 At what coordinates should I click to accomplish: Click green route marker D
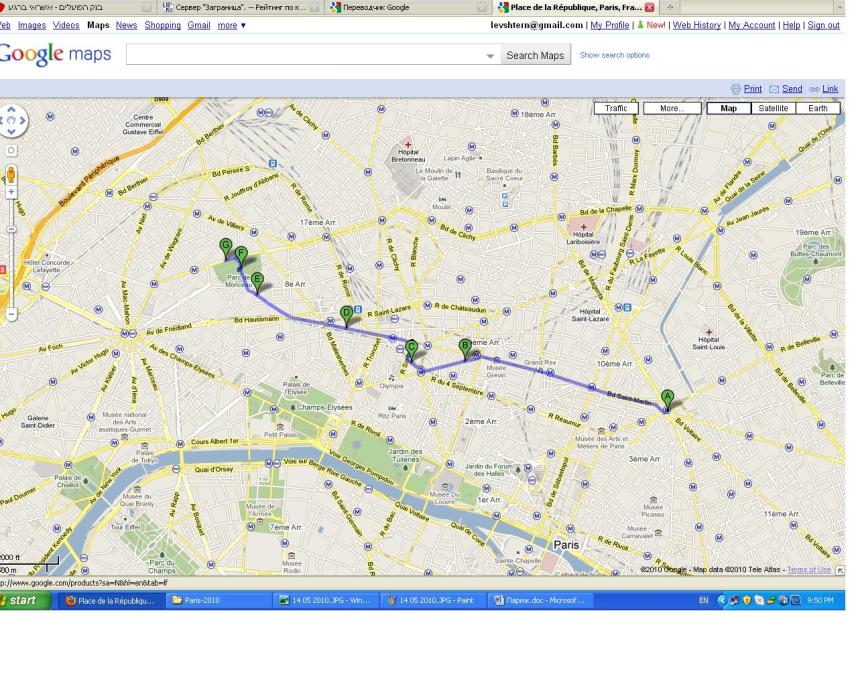click(x=346, y=317)
